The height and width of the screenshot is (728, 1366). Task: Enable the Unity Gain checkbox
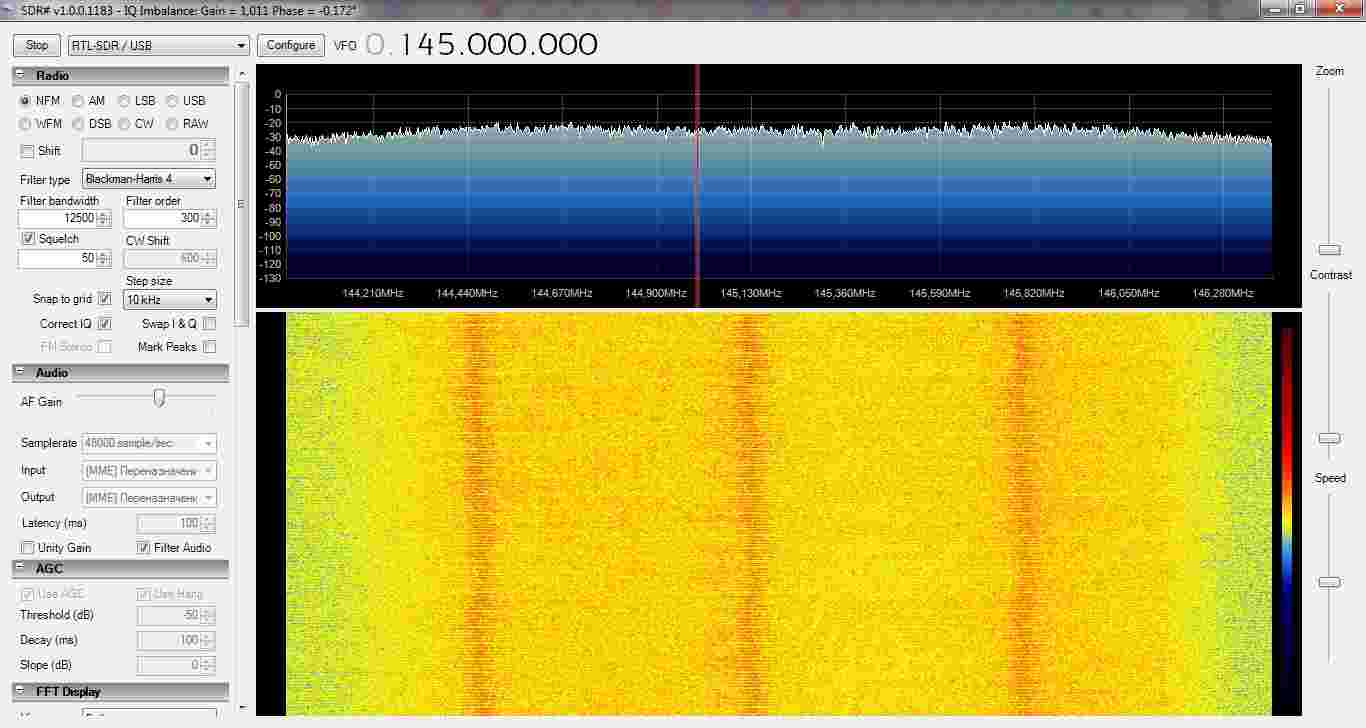(27, 548)
